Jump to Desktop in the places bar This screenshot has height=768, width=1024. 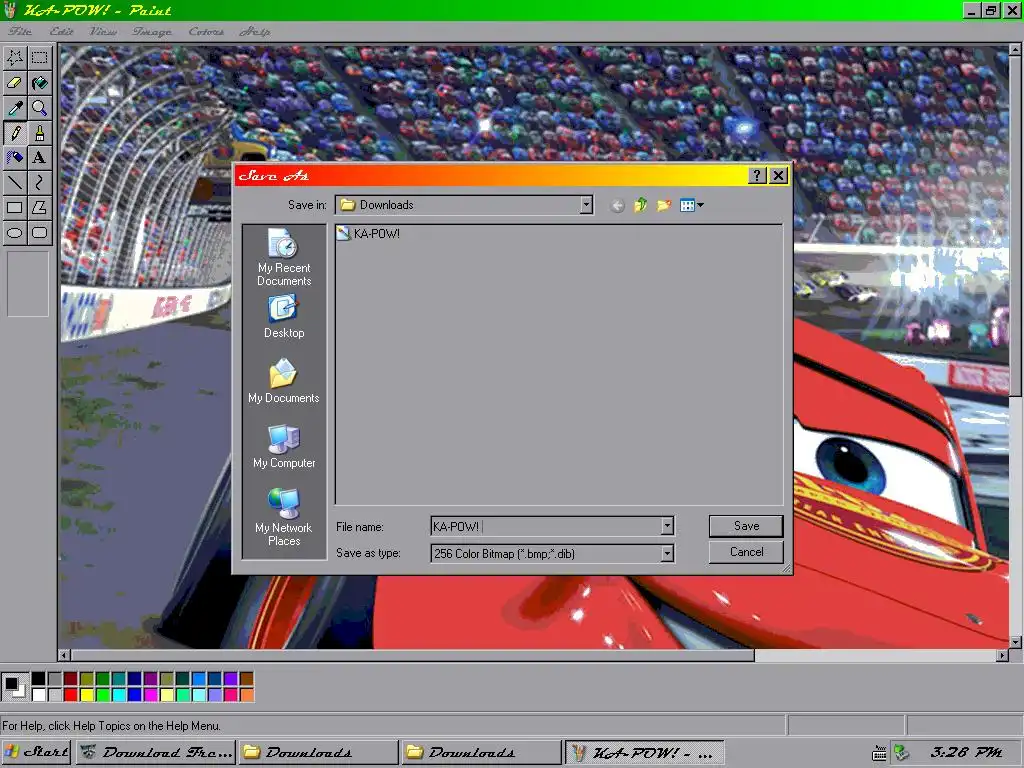click(x=284, y=317)
